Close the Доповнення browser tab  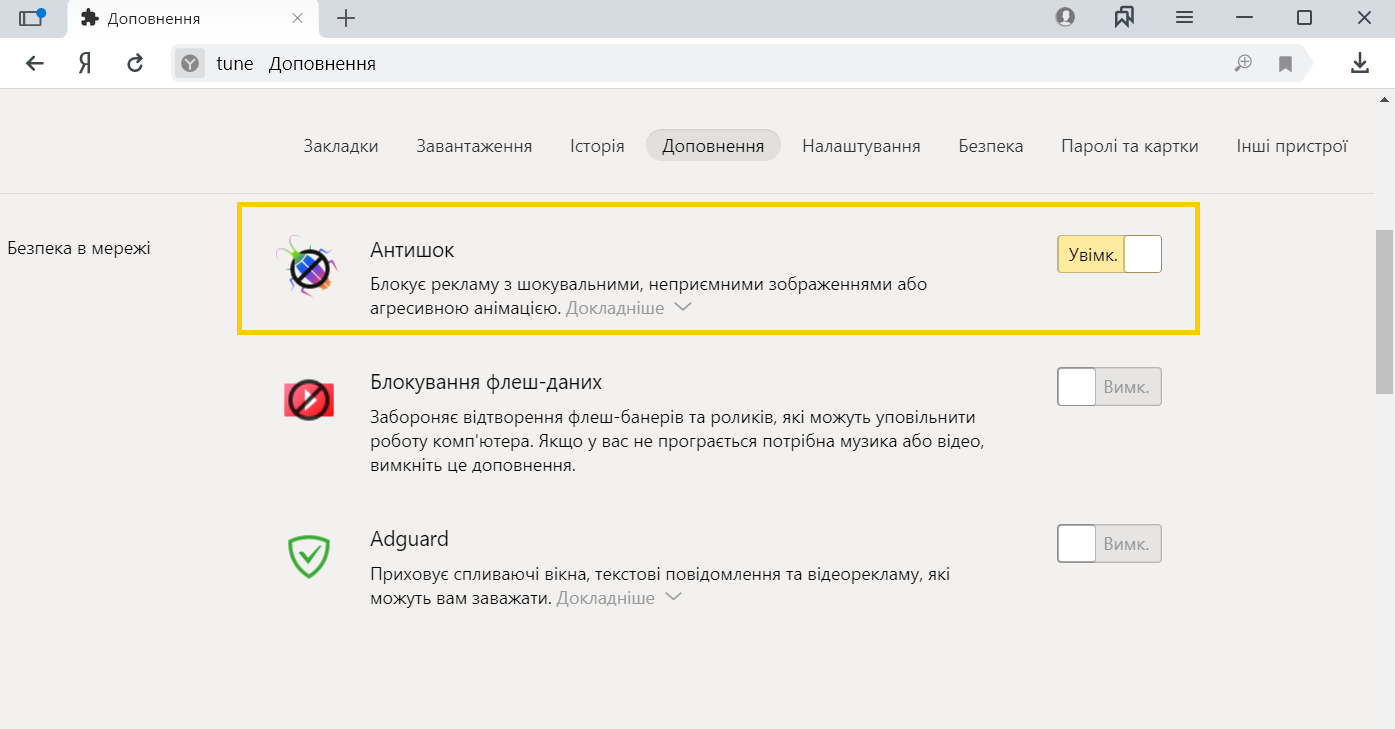297,18
